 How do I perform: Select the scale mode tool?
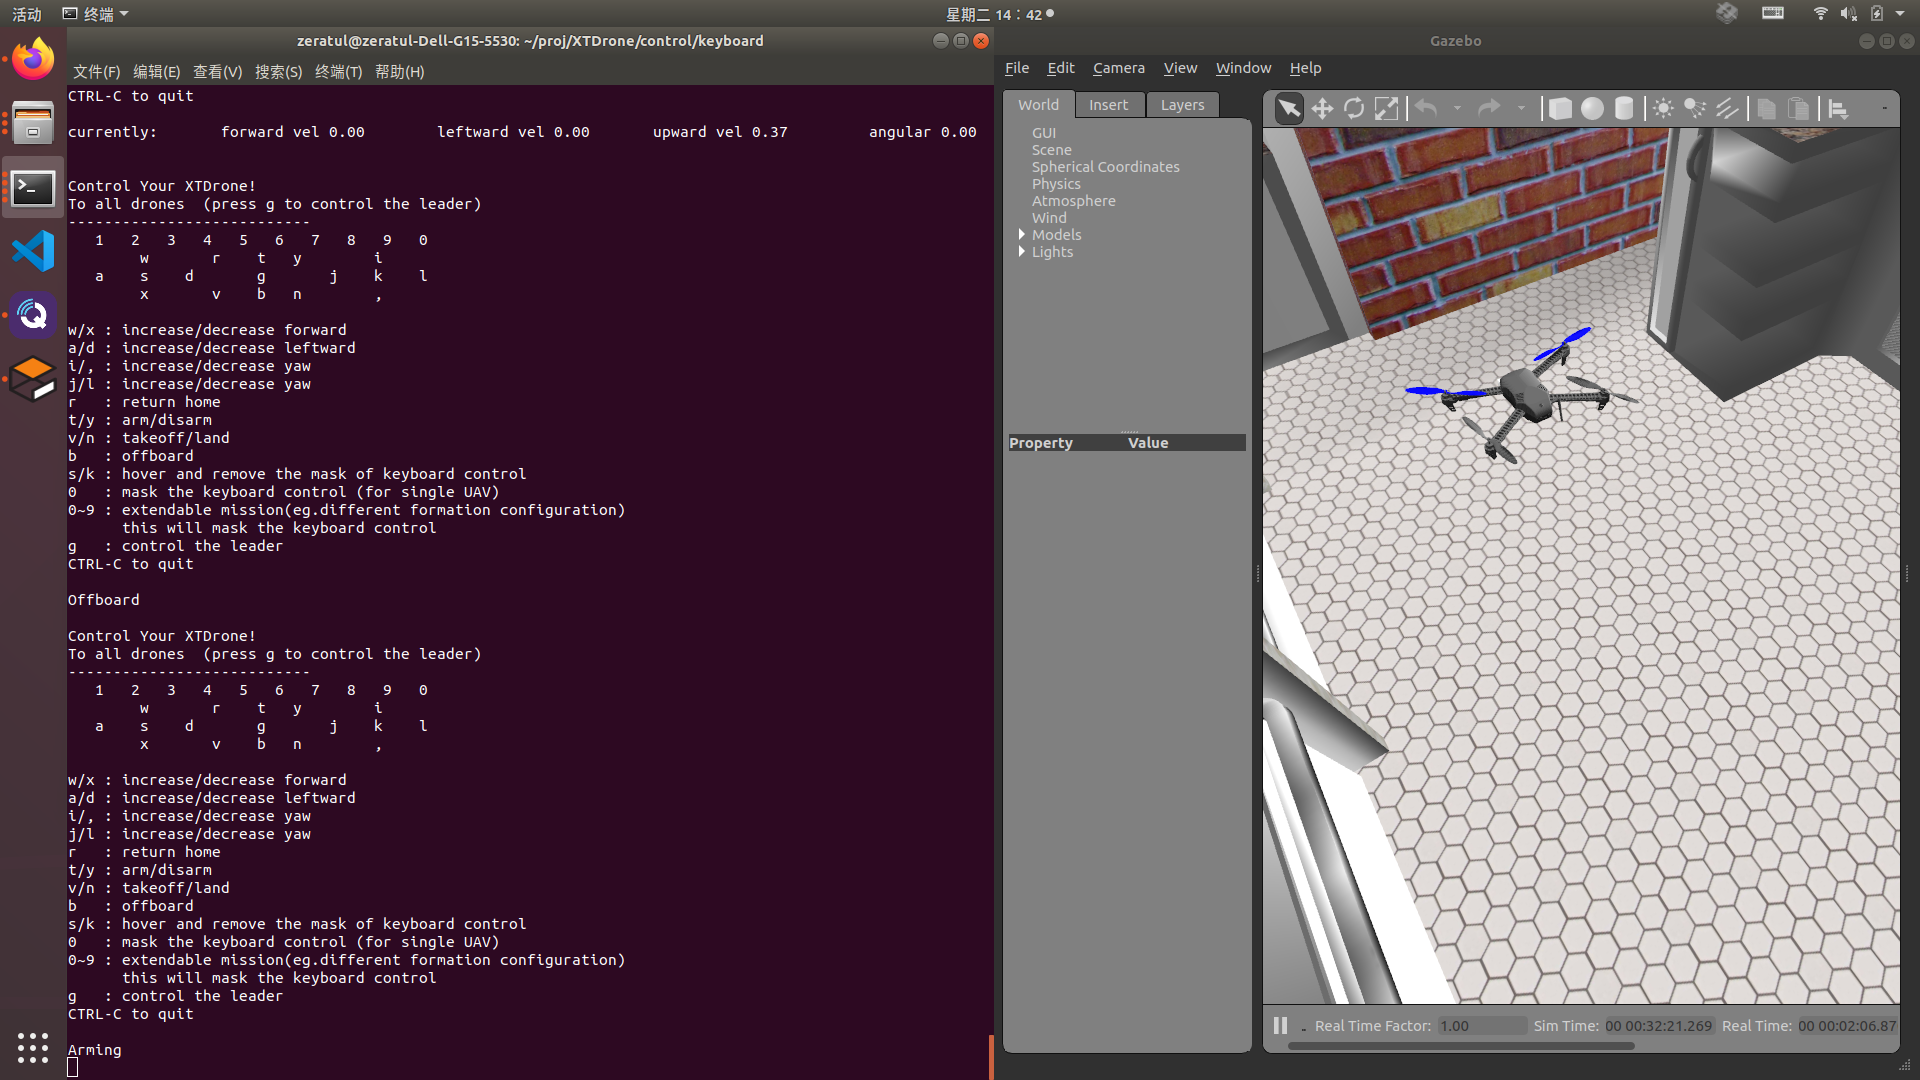pyautogui.click(x=1386, y=109)
